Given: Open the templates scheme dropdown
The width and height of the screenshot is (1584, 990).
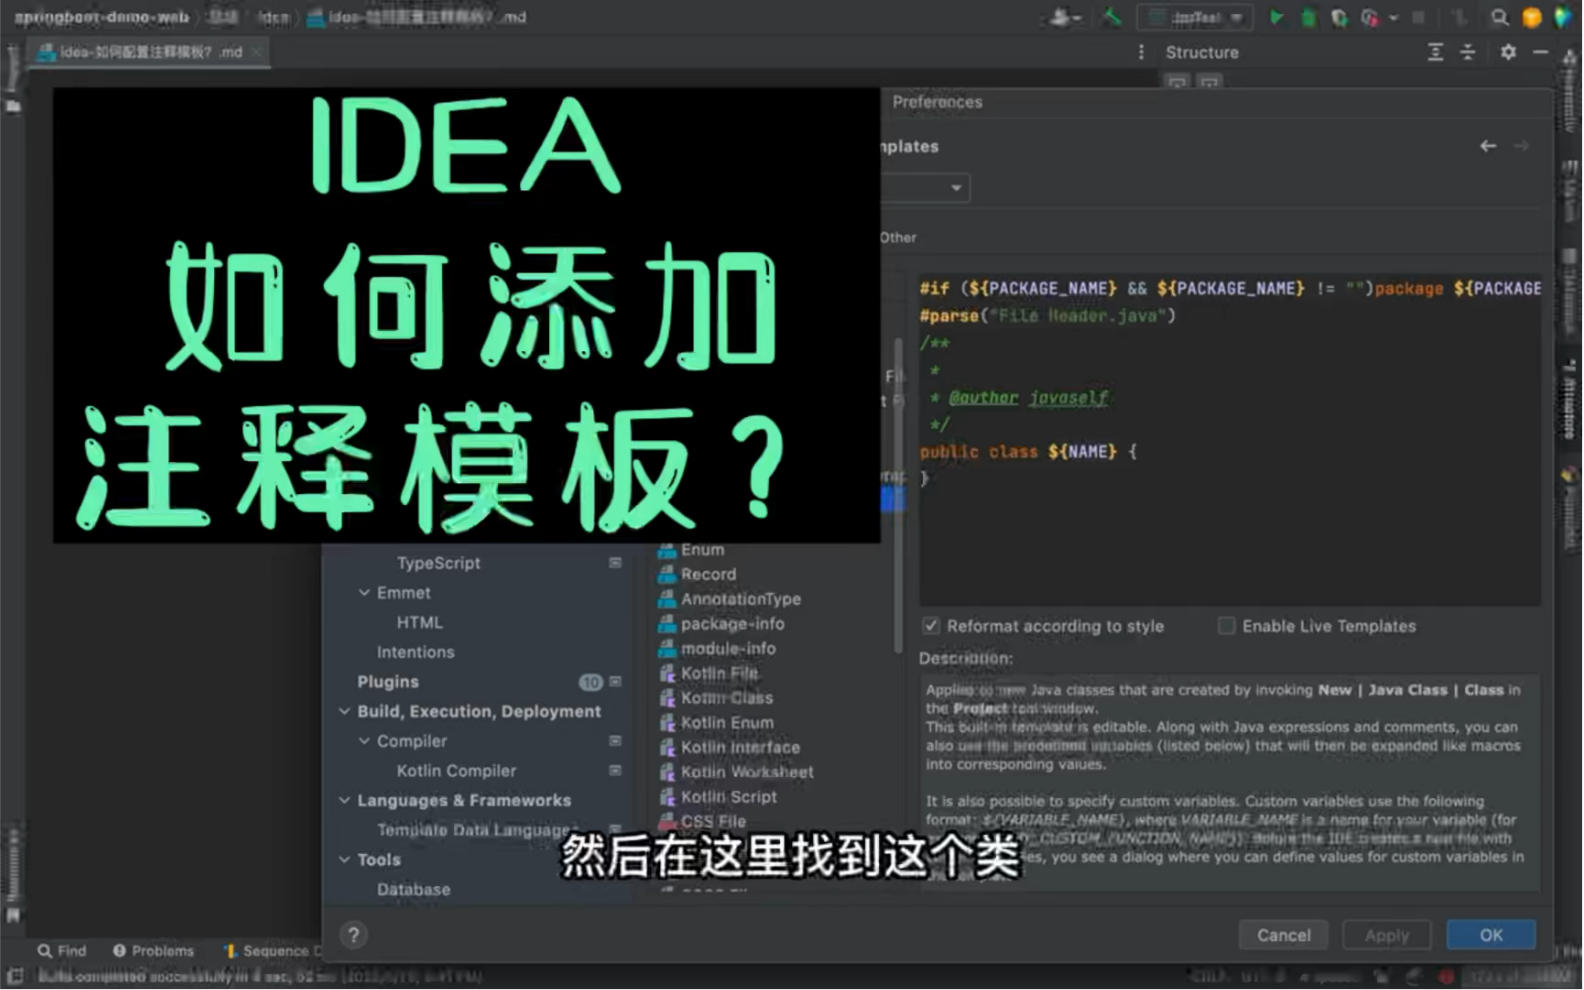Looking at the screenshot, I should pos(925,188).
